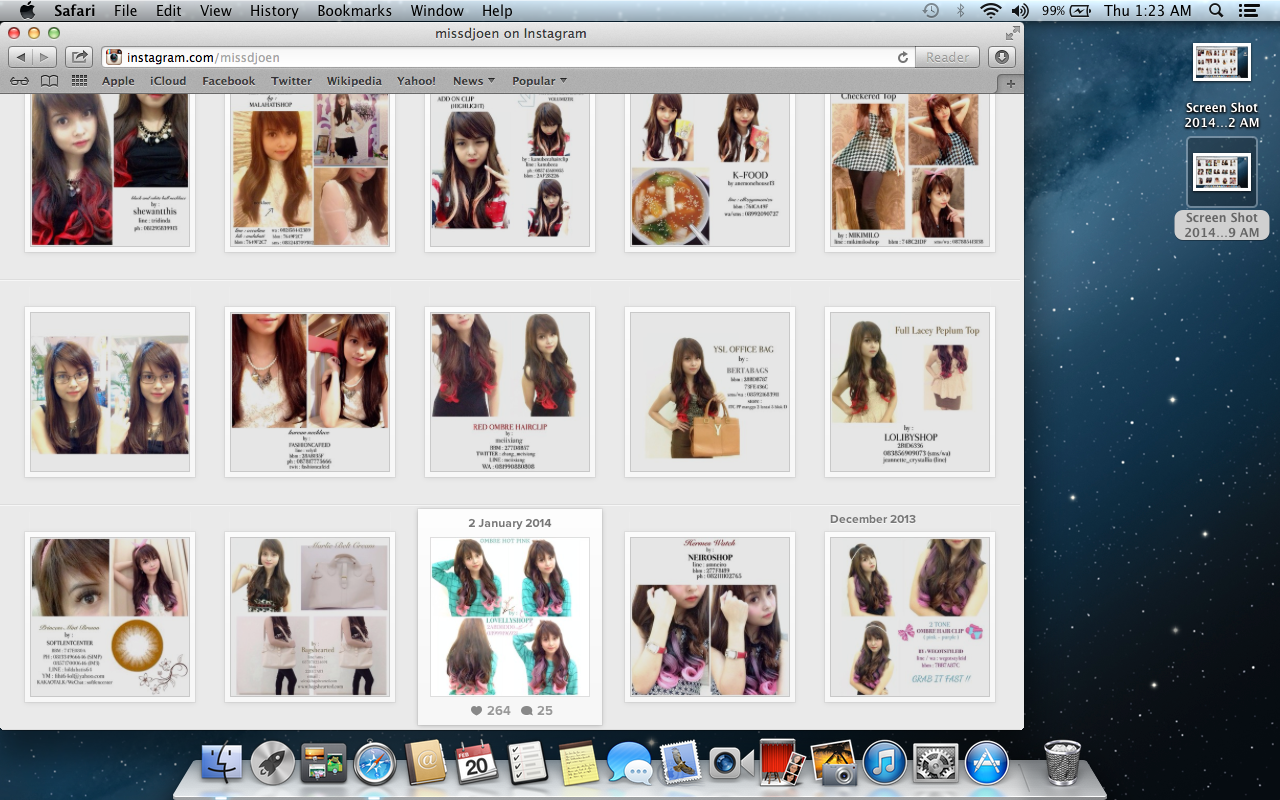This screenshot has height=800, width=1280.
Task: Show bookmarks with the open book icon
Action: pyautogui.click(x=49, y=81)
